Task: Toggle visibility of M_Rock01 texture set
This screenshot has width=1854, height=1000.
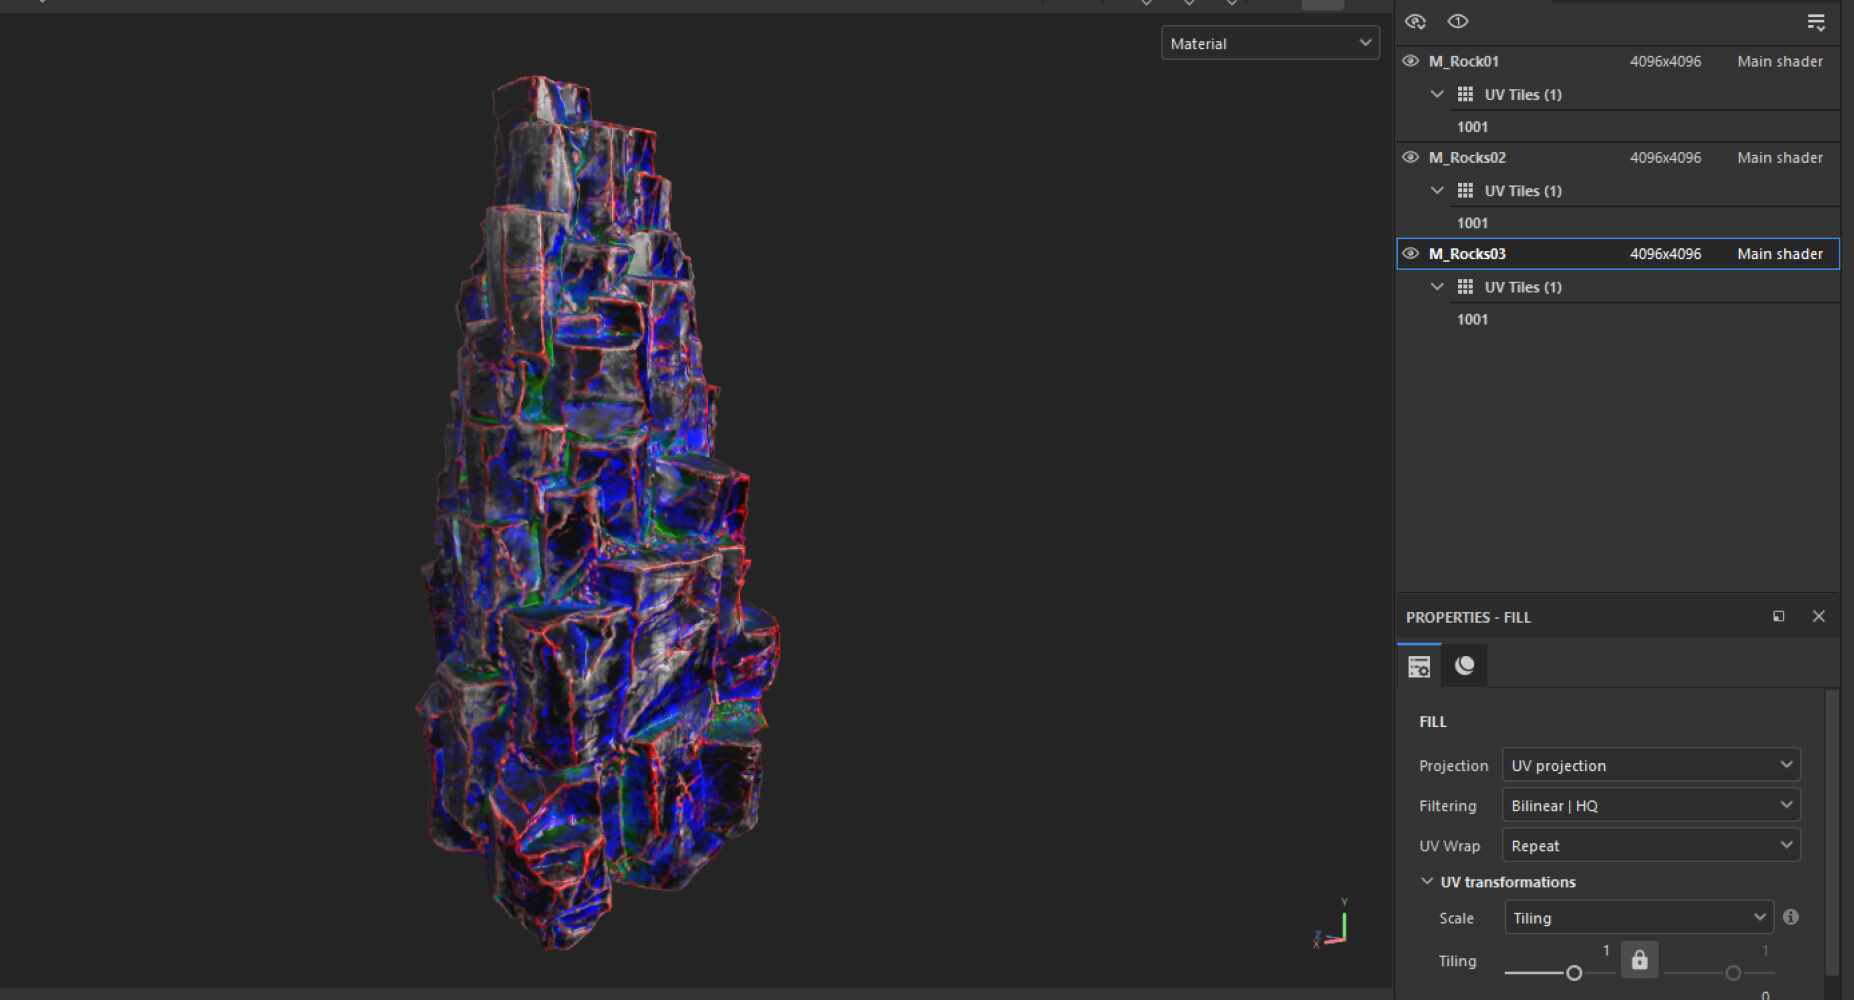Action: [x=1411, y=60]
